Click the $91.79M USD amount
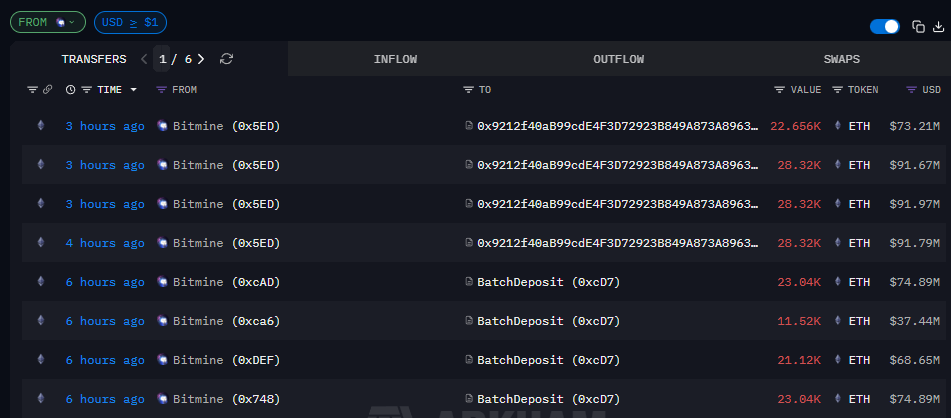 point(915,243)
